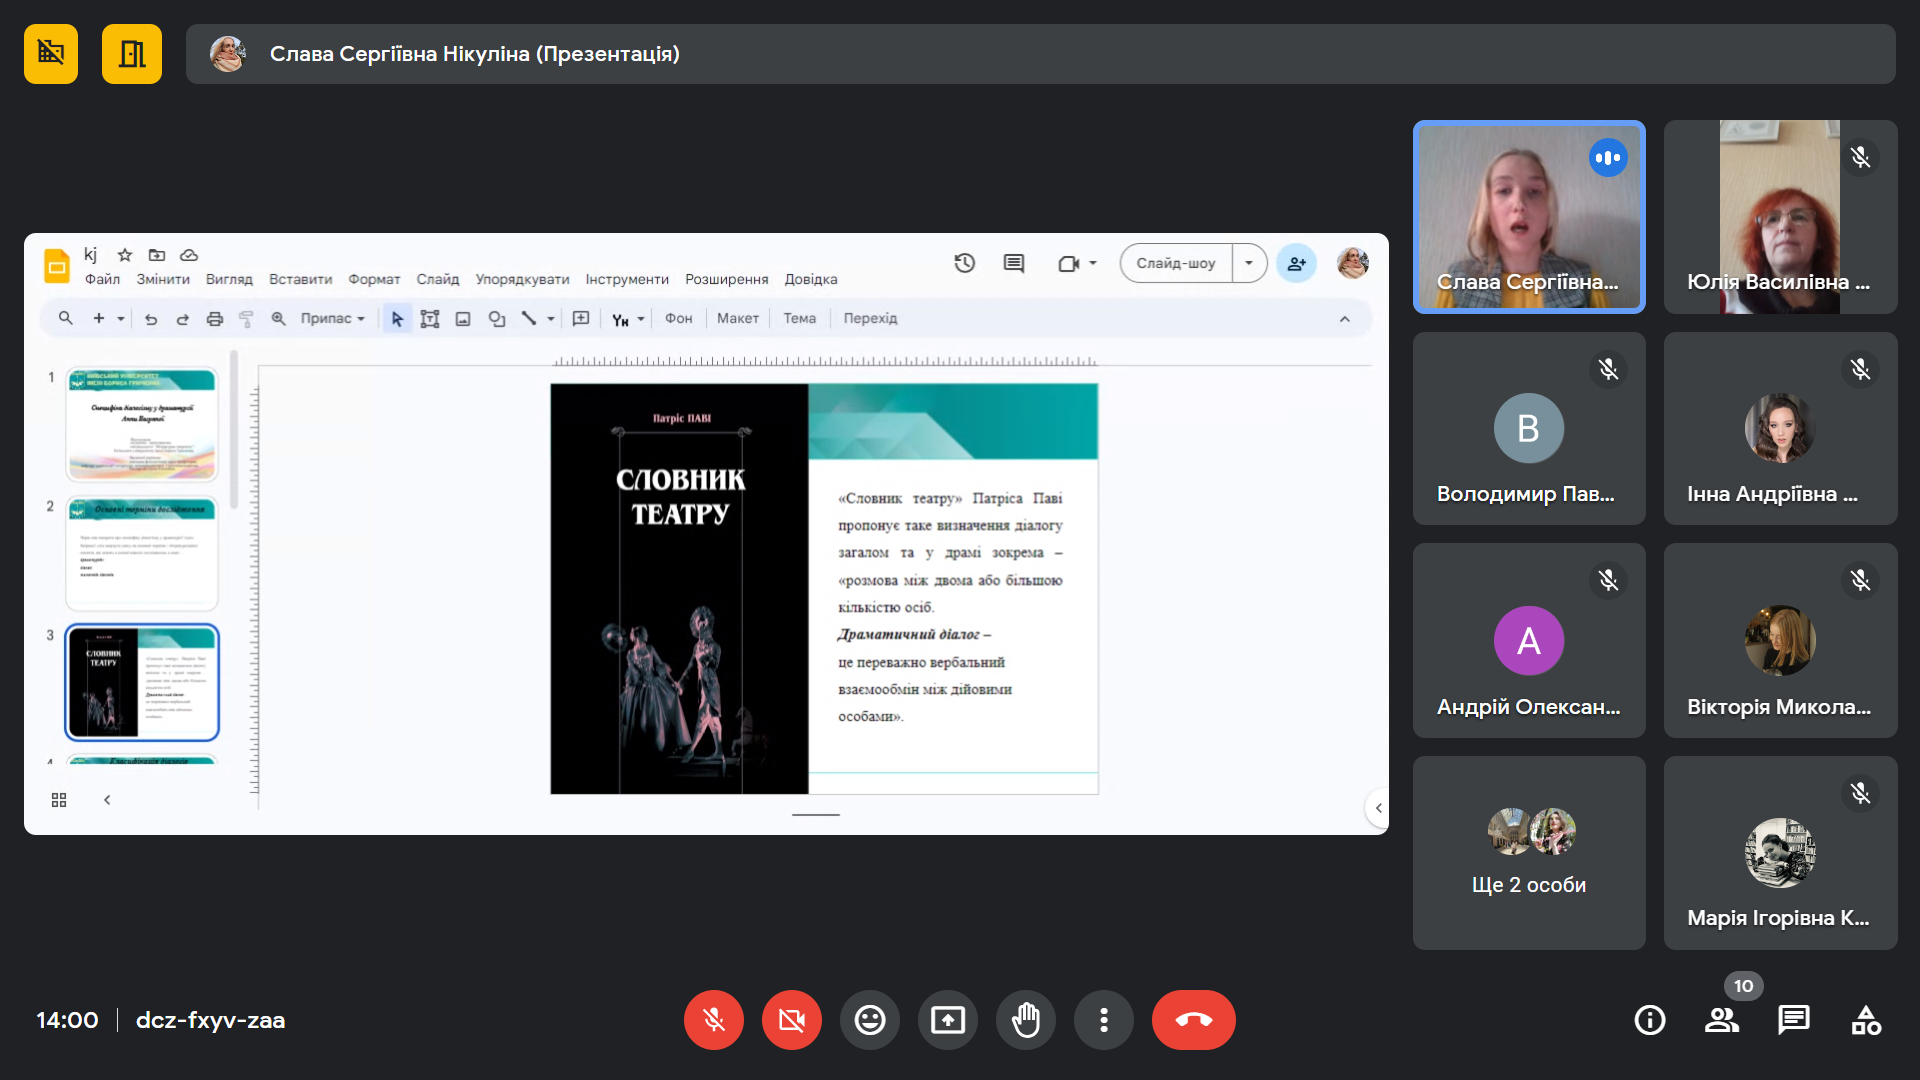
Task: Turn on microphone in call controls
Action: 713,1020
